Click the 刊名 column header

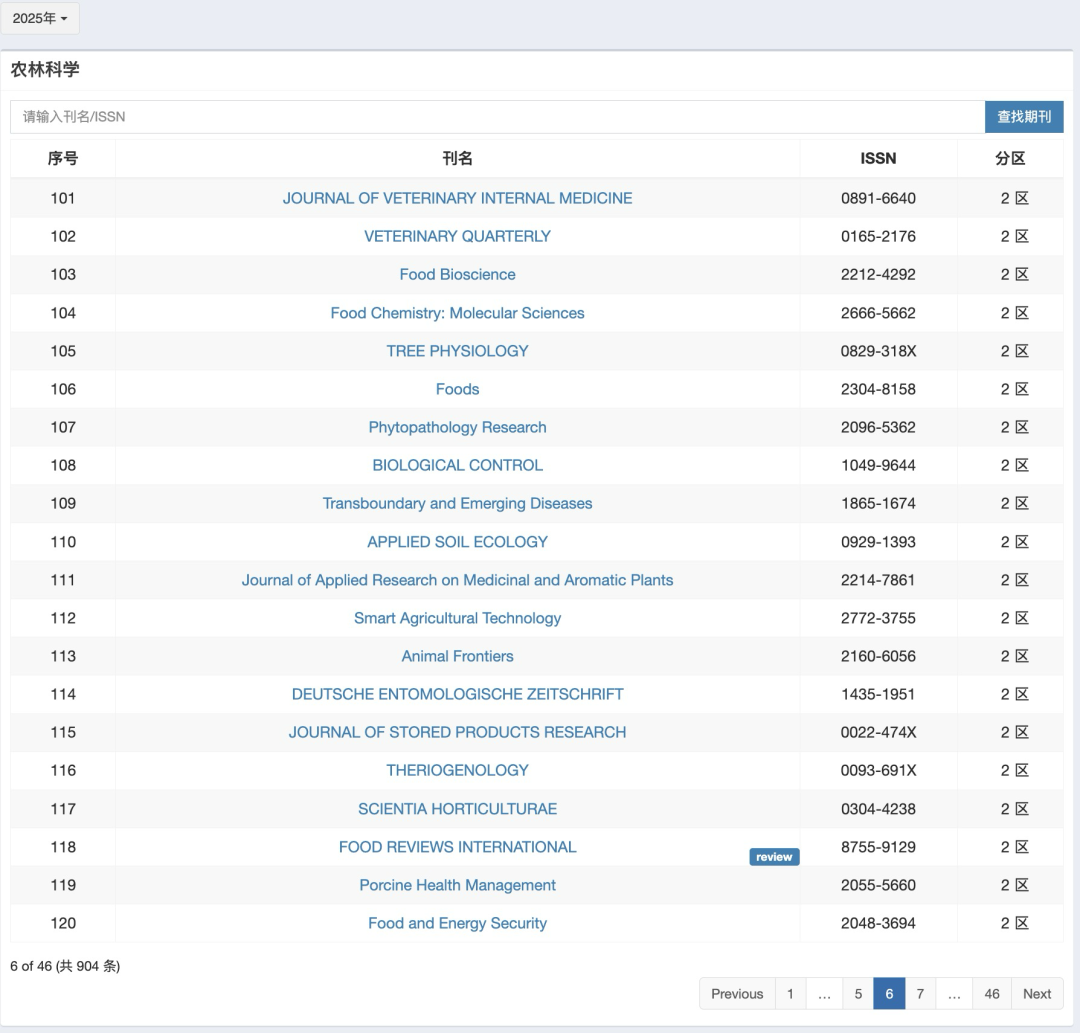click(457, 158)
